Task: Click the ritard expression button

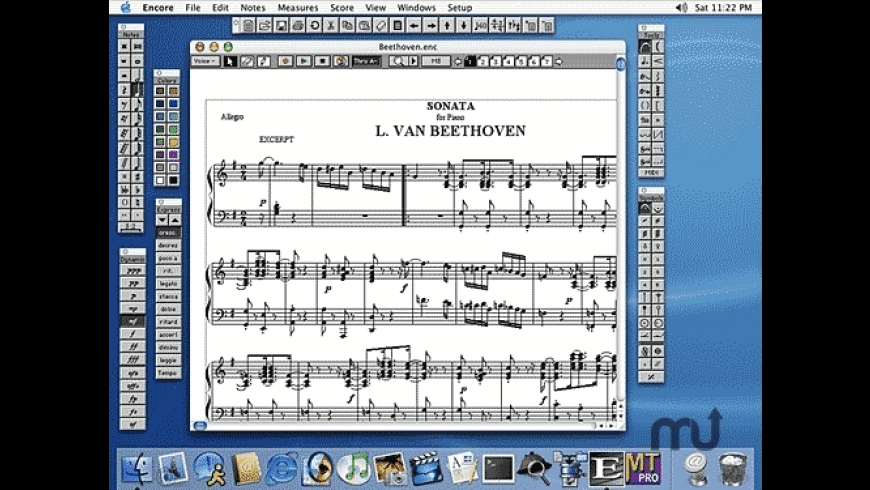Action: click(168, 322)
